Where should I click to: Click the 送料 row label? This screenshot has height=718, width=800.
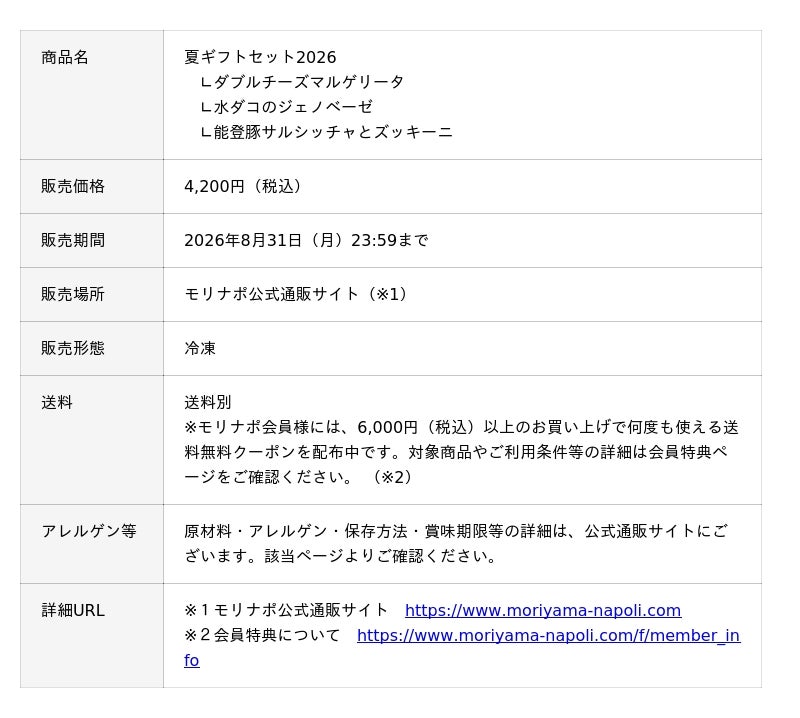tap(57, 403)
